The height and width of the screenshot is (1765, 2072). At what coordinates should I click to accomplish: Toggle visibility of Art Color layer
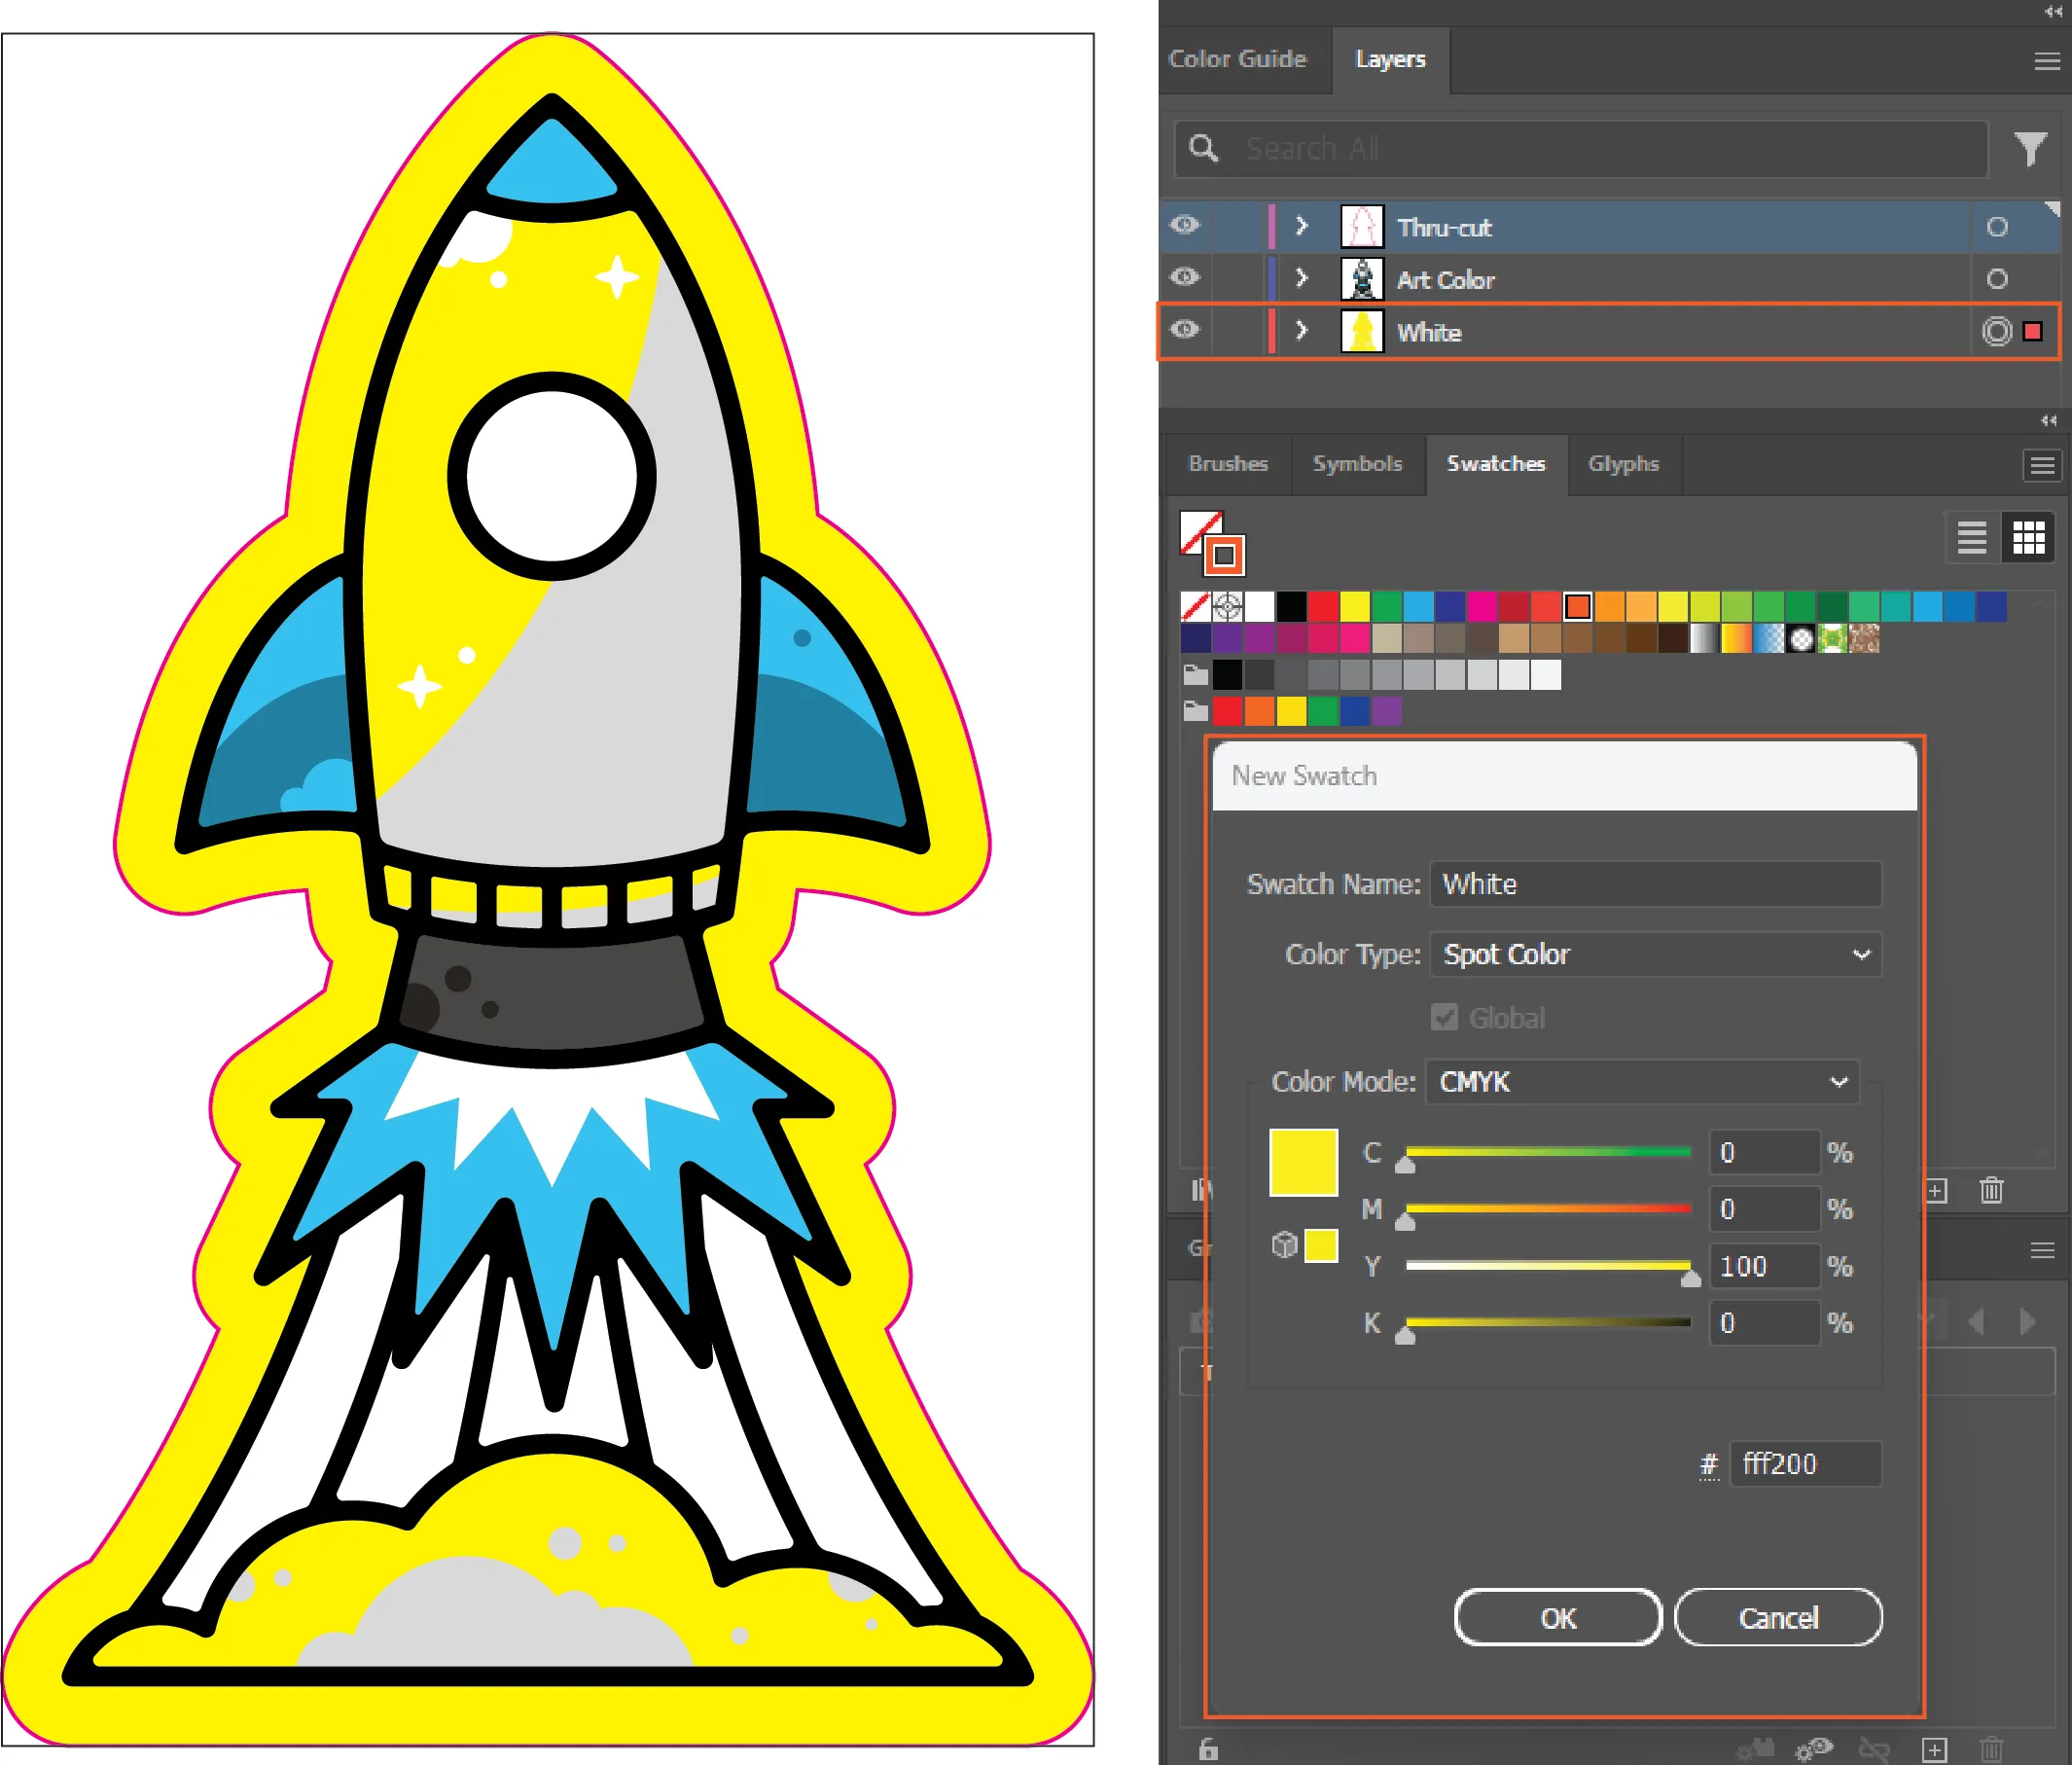click(x=1185, y=277)
